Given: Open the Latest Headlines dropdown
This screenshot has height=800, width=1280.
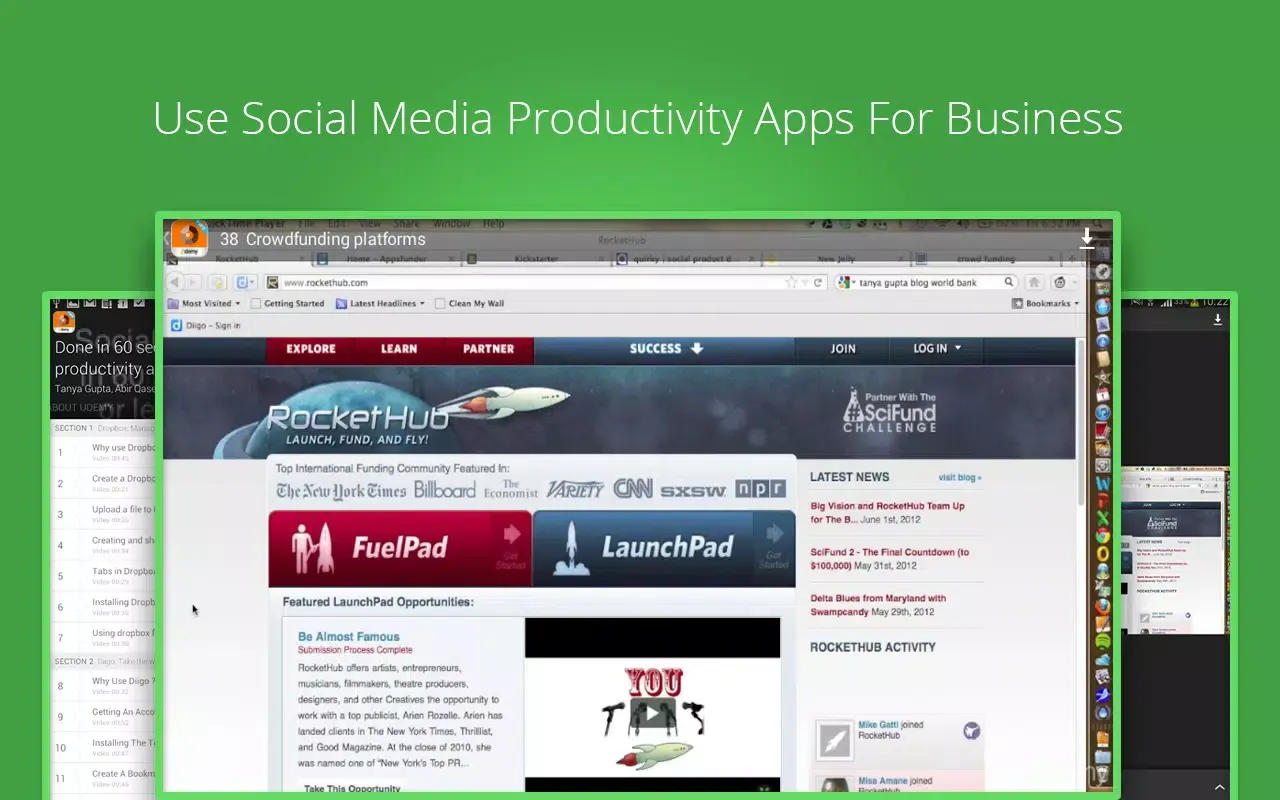Looking at the screenshot, I should tap(380, 303).
